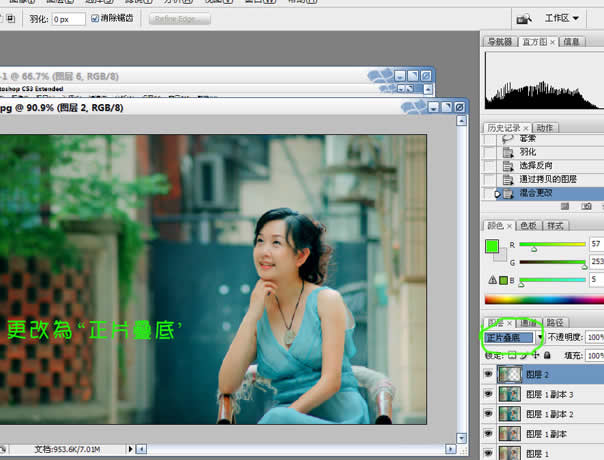This screenshot has height=460, width=604.
Task: Click the out-of-gamut warning triangle
Action: pyautogui.click(x=492, y=280)
